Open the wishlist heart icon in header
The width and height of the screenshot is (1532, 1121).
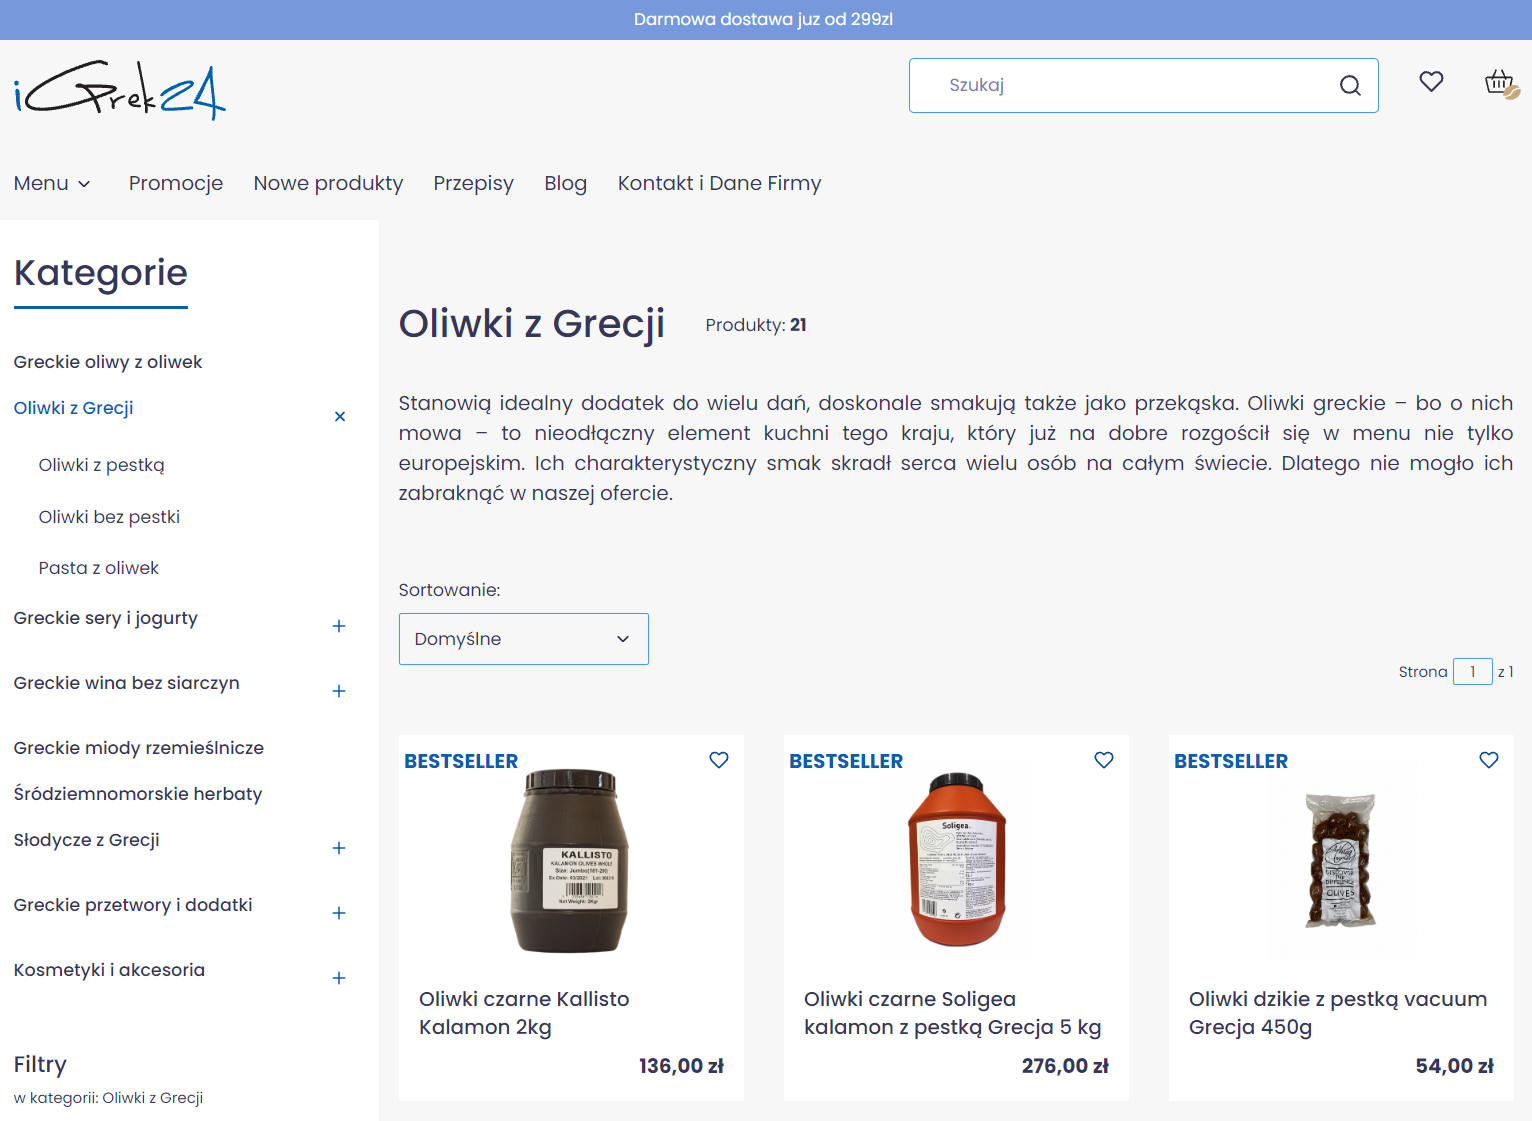tap(1431, 82)
